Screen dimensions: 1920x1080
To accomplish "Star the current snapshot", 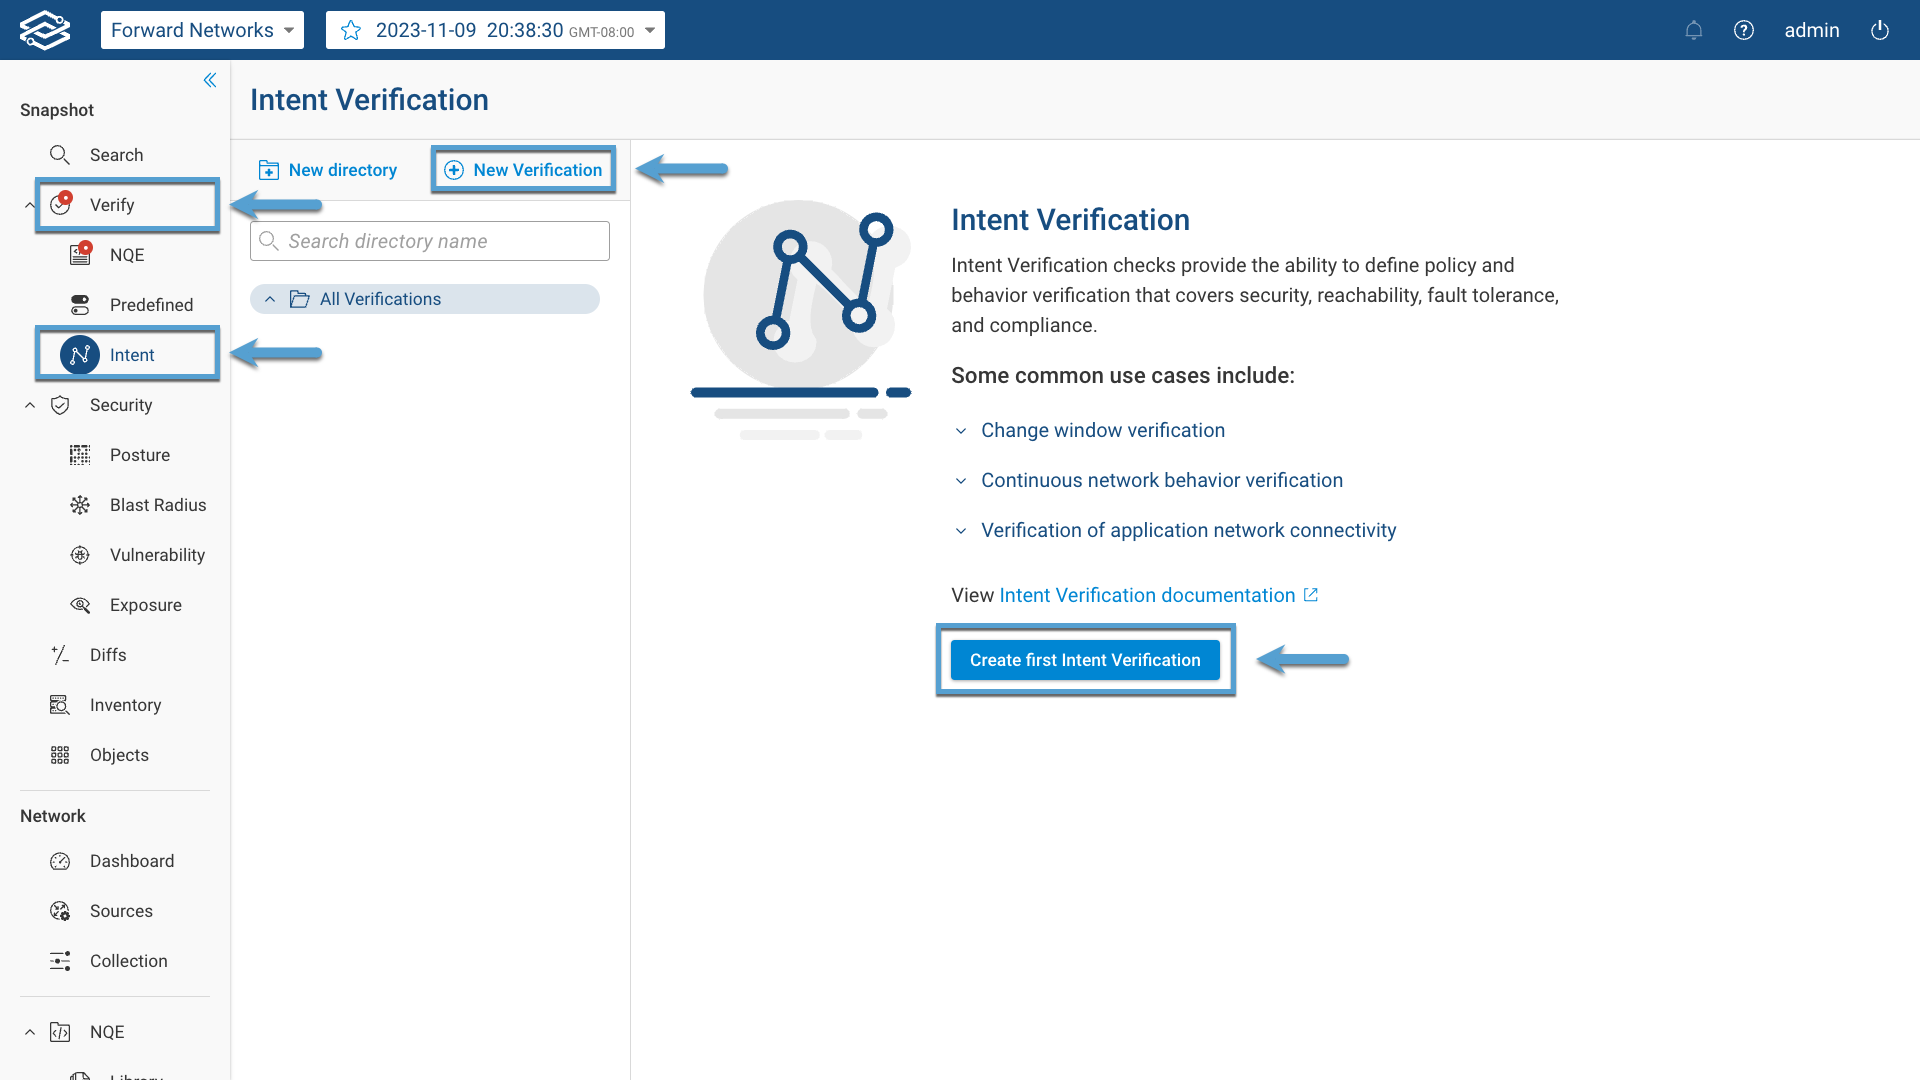I will [350, 30].
